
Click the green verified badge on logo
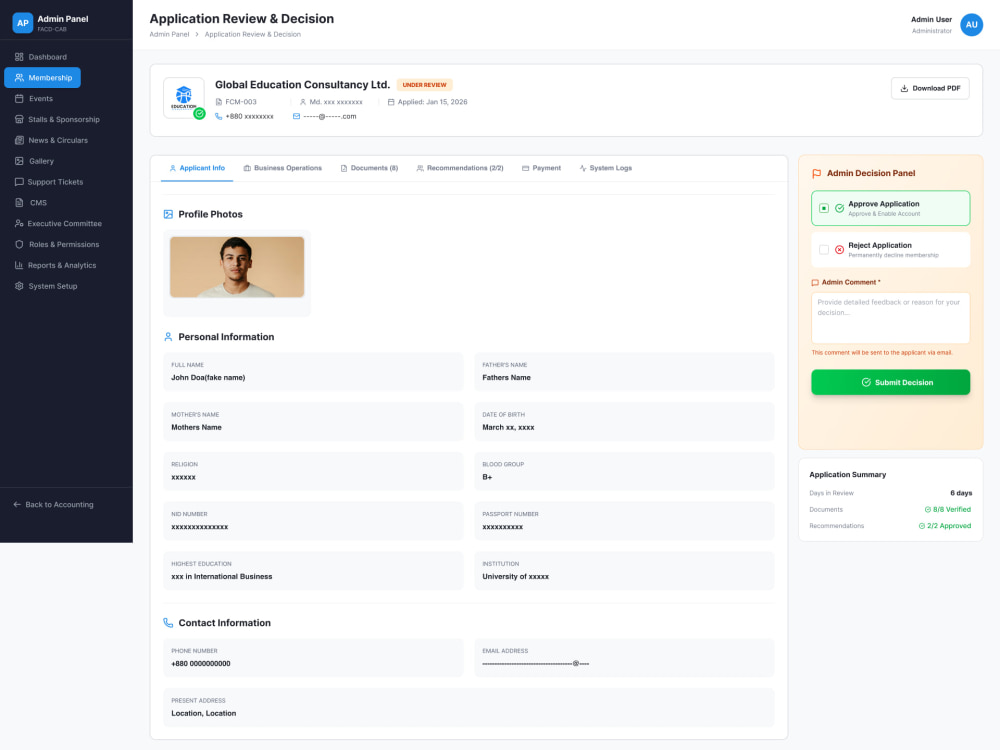[x=200, y=114]
